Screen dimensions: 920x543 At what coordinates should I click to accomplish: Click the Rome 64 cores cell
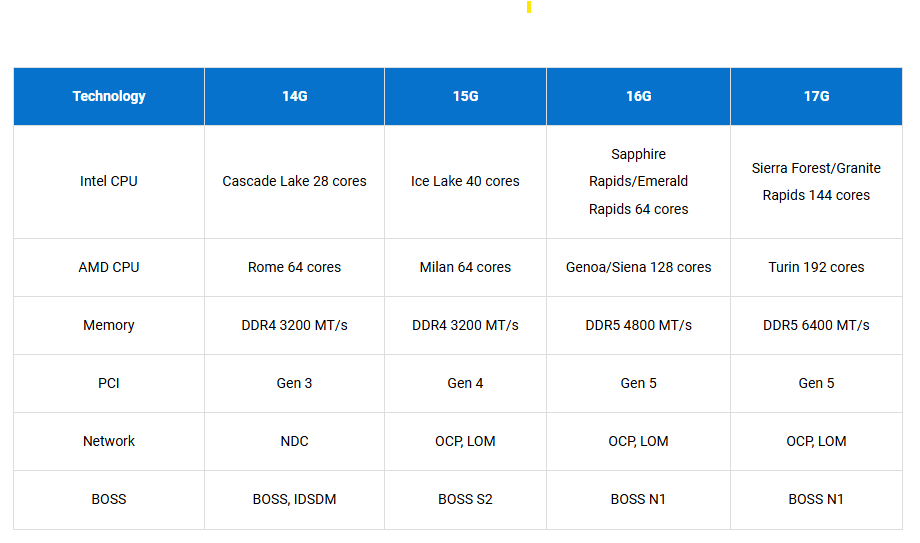pyautogui.click(x=295, y=268)
